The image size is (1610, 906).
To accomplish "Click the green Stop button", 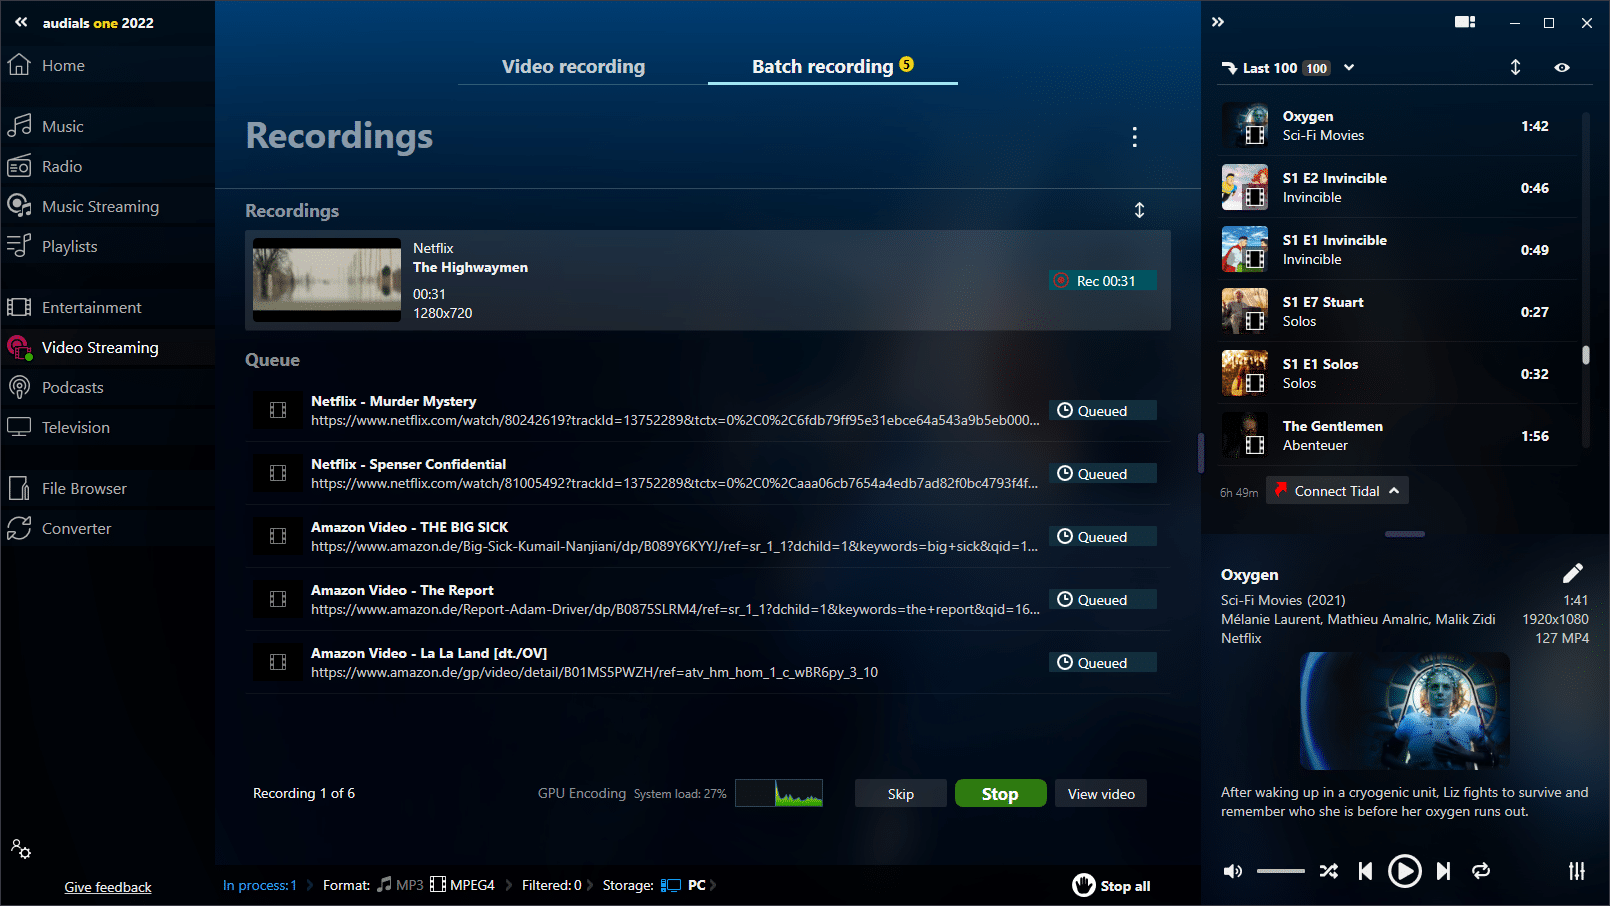I will pos(1000,793).
